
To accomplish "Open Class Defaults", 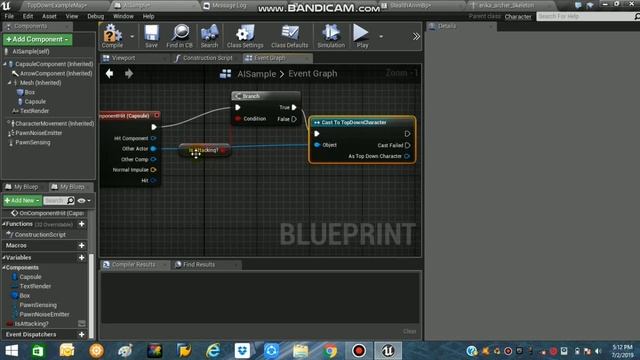I will pyautogui.click(x=289, y=36).
